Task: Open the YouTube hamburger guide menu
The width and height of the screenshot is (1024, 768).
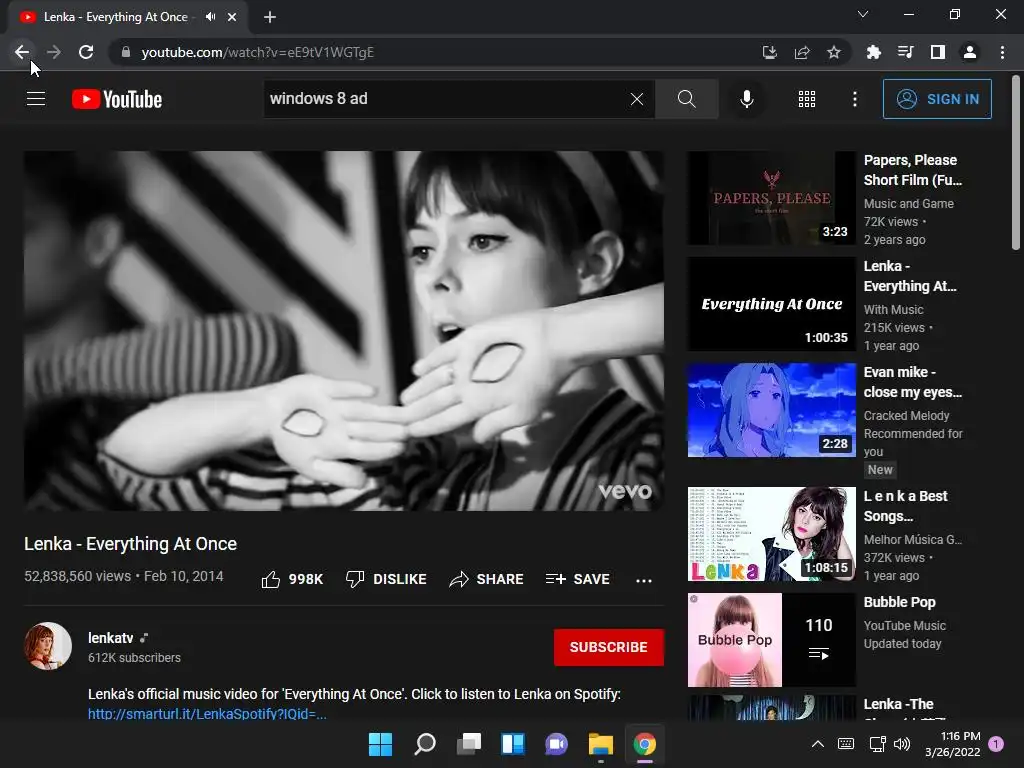Action: pyautogui.click(x=36, y=99)
